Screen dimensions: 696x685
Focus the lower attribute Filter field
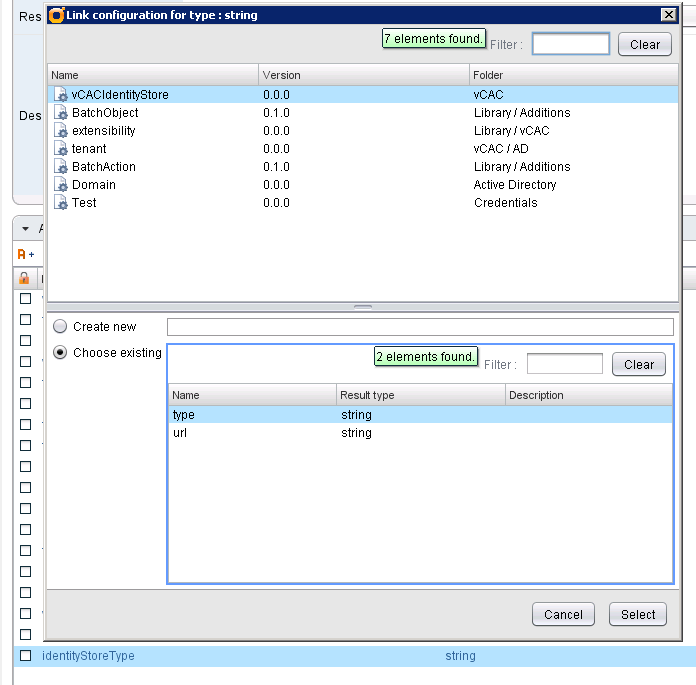pos(565,364)
